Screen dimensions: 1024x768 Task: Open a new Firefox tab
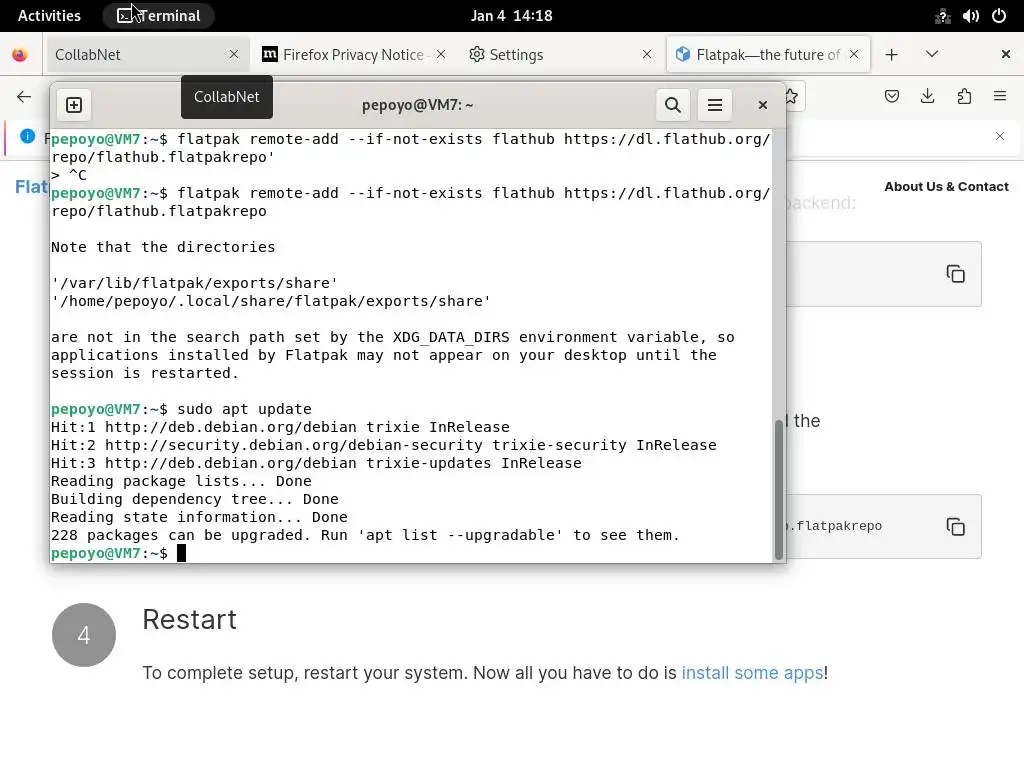(891, 55)
